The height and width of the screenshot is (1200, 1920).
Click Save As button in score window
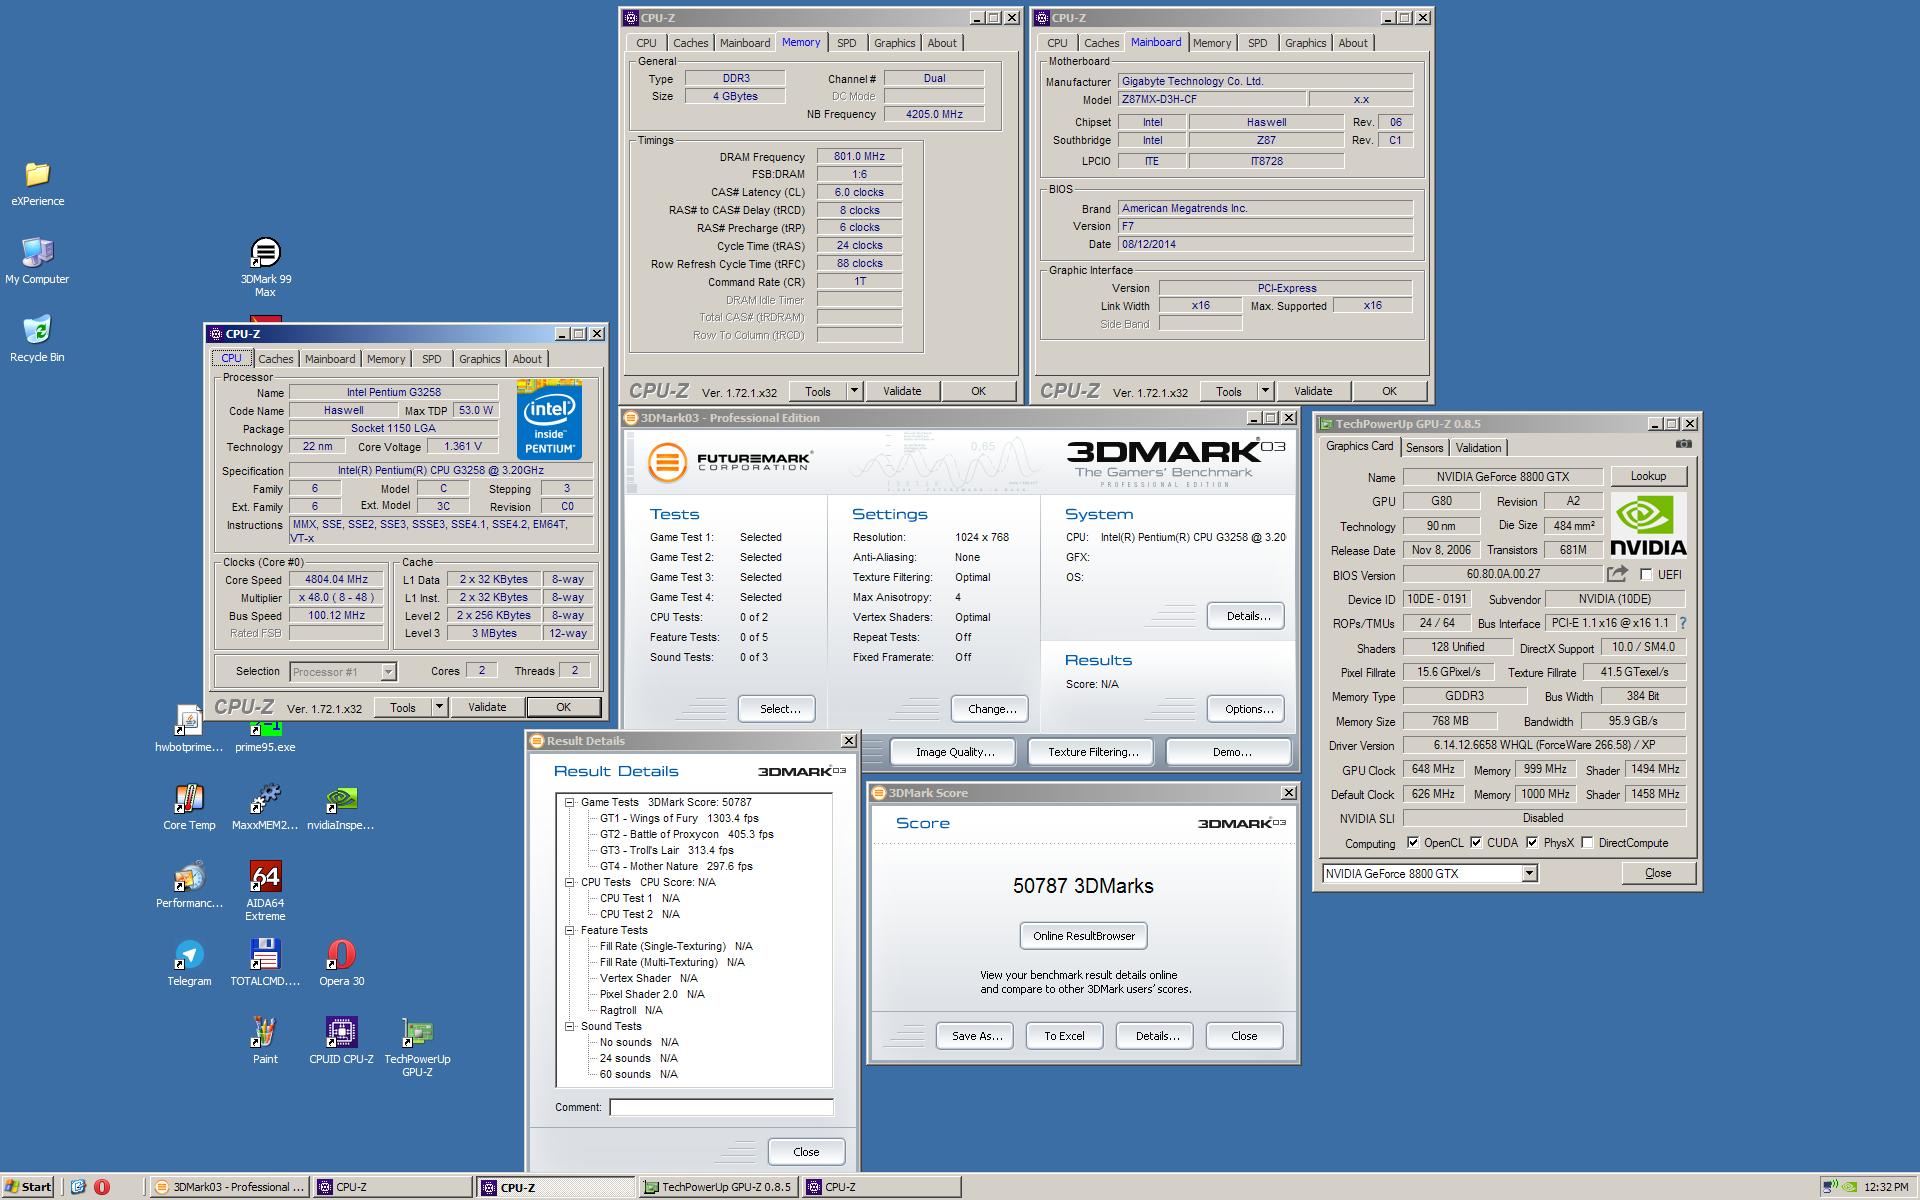pyautogui.click(x=976, y=1036)
